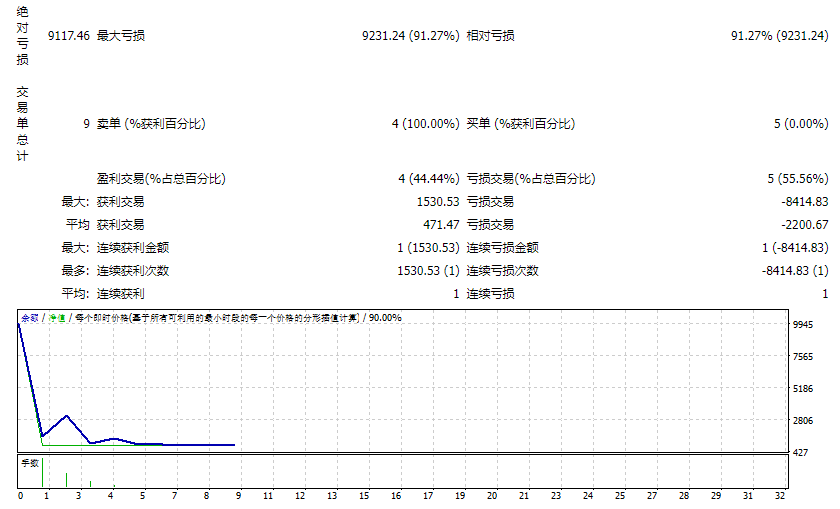Select the 亏损交易(%占总百分比) label
The height and width of the screenshot is (509, 840).
531,179
